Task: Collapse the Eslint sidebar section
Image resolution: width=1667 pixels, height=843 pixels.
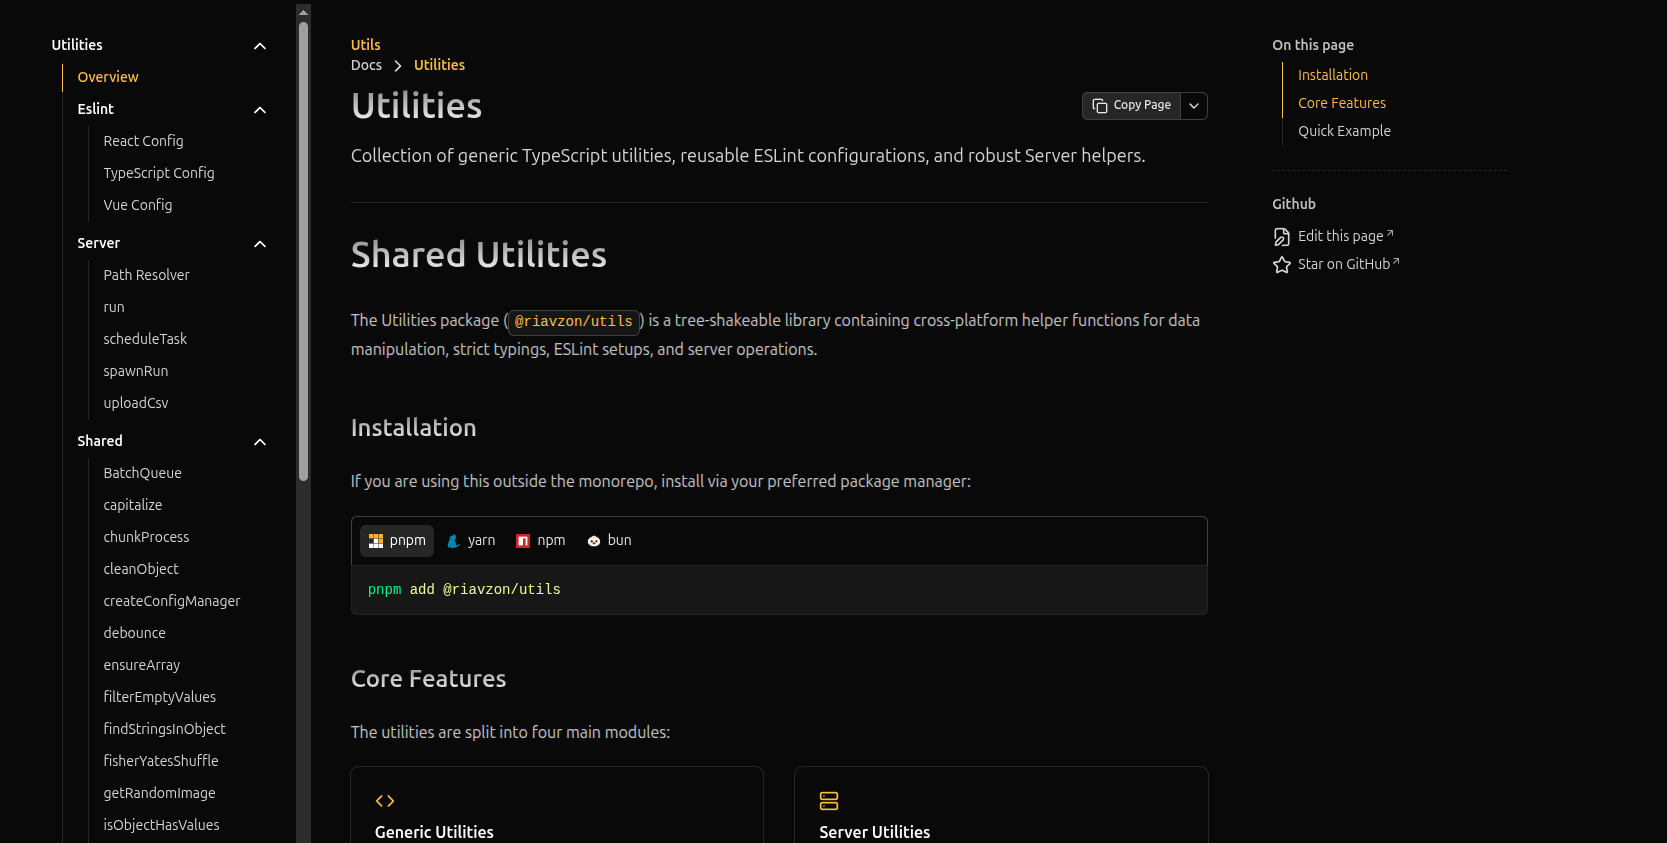Action: point(260,110)
